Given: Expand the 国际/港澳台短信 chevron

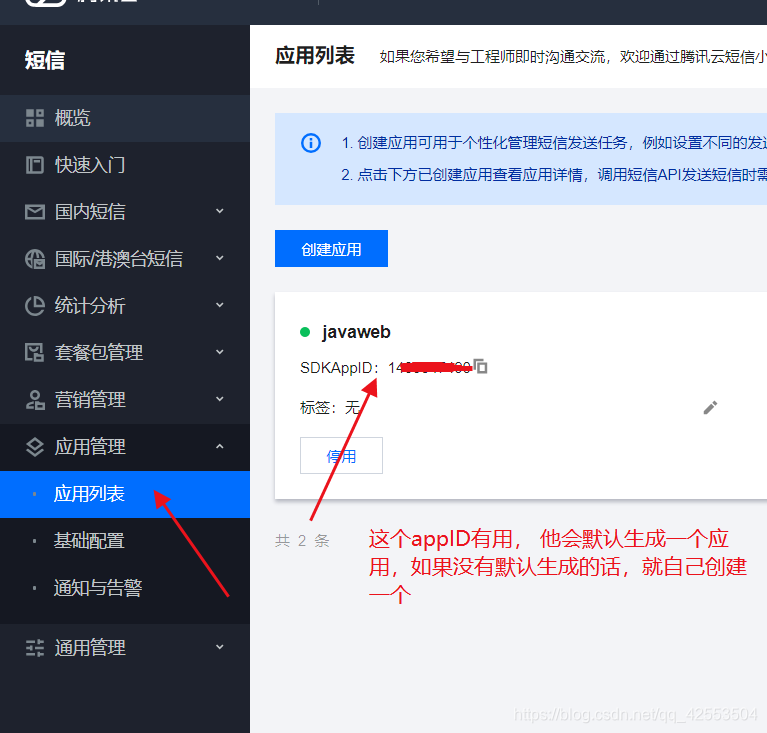Looking at the screenshot, I should point(220,258).
